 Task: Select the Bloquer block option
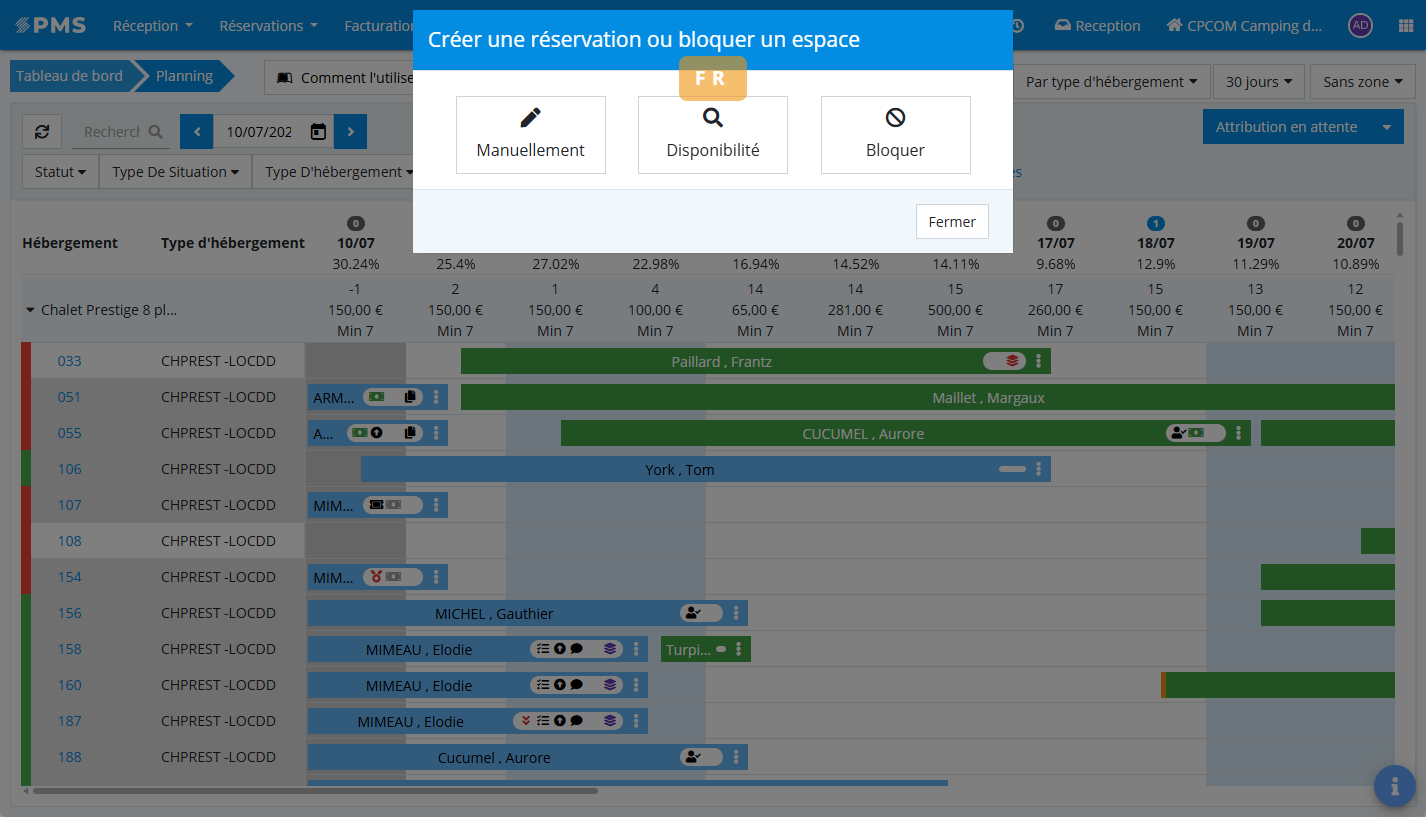(x=895, y=135)
